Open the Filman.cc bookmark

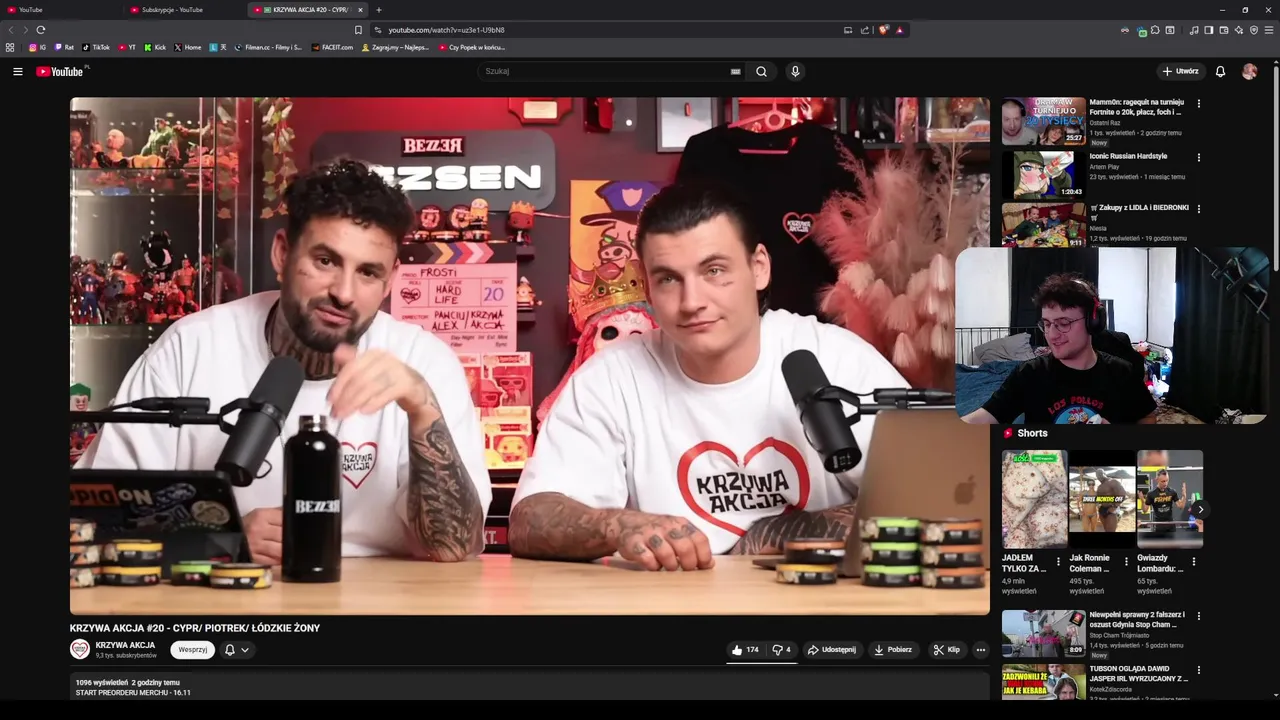[268, 47]
